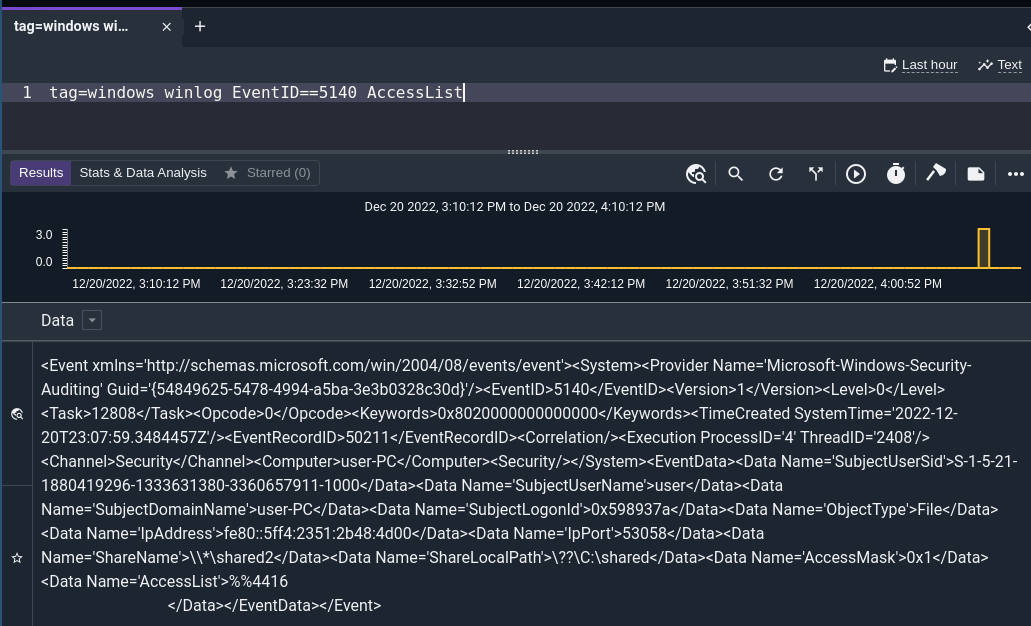
Task: Click the magnifier icon beside the event entry
Action: click(16, 413)
